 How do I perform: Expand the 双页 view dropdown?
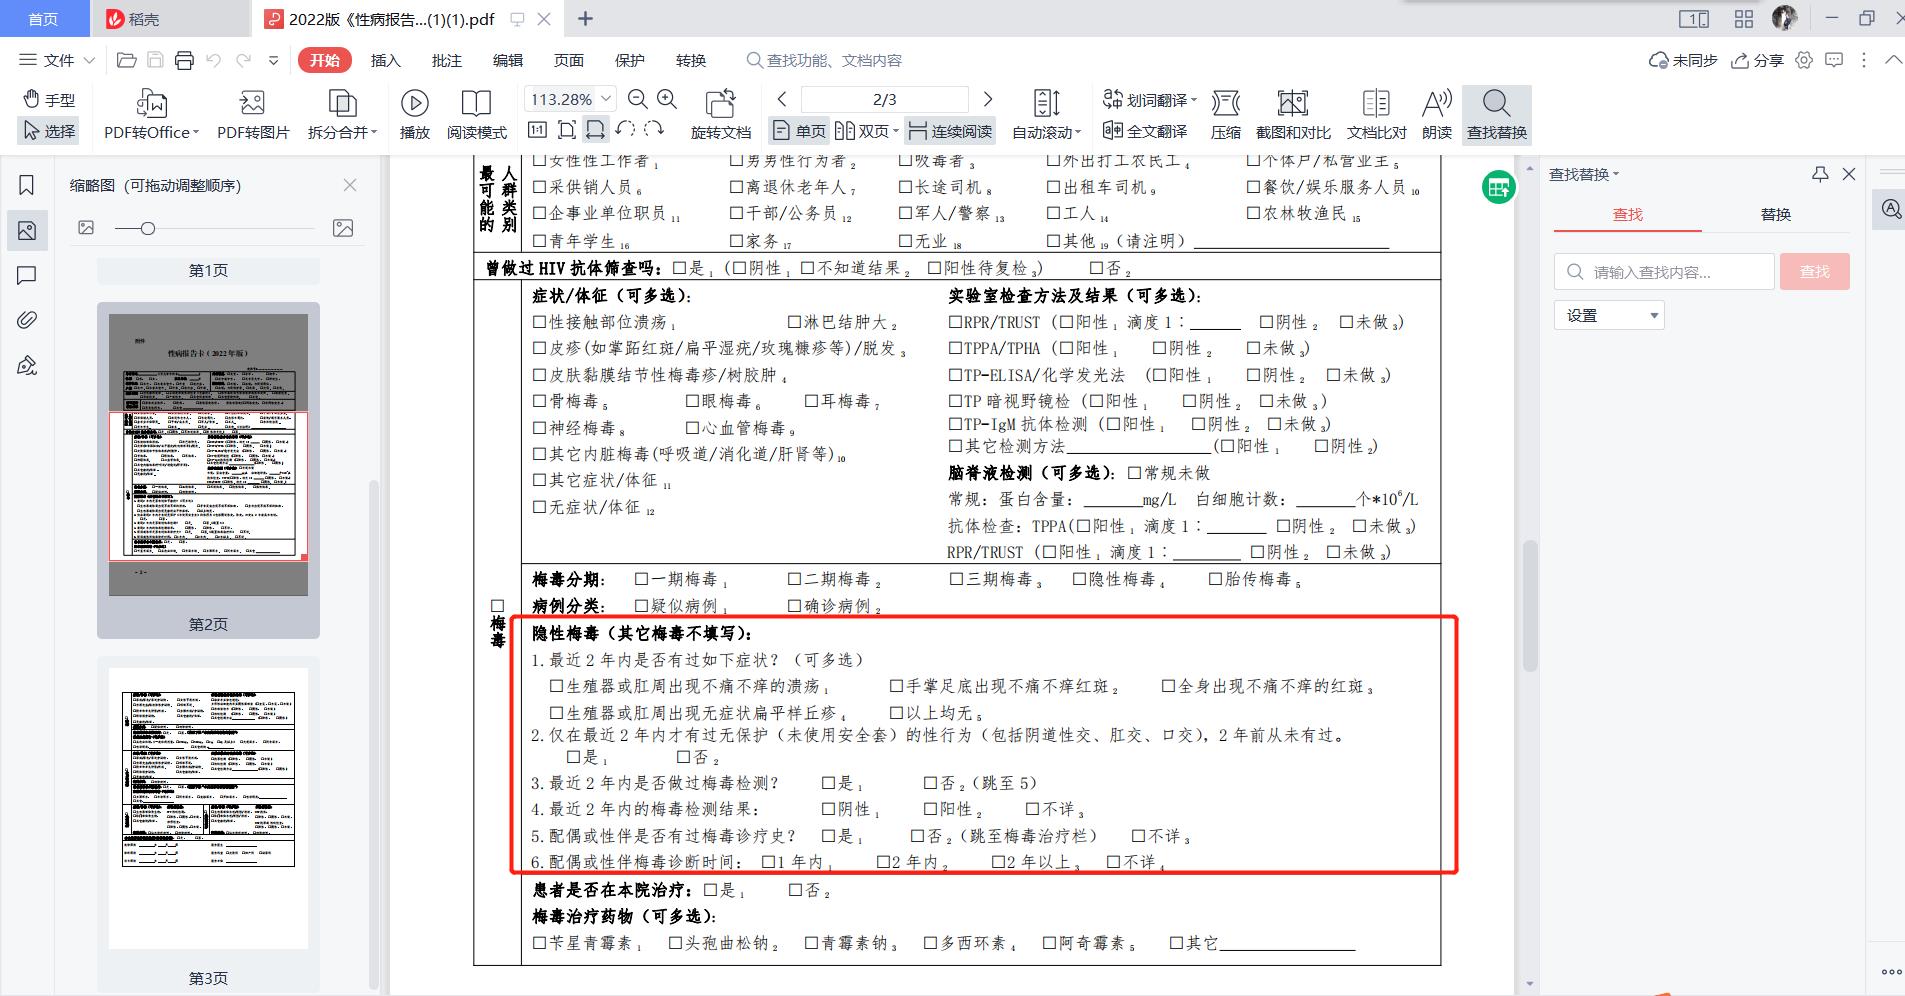pyautogui.click(x=894, y=131)
